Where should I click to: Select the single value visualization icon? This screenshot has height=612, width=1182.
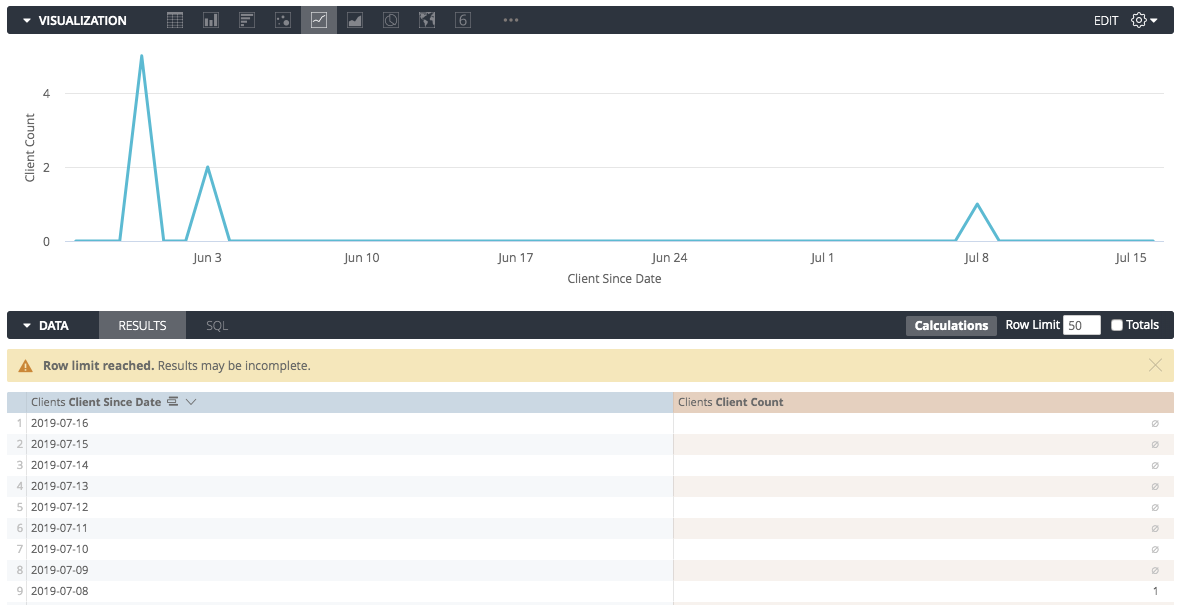(463, 20)
